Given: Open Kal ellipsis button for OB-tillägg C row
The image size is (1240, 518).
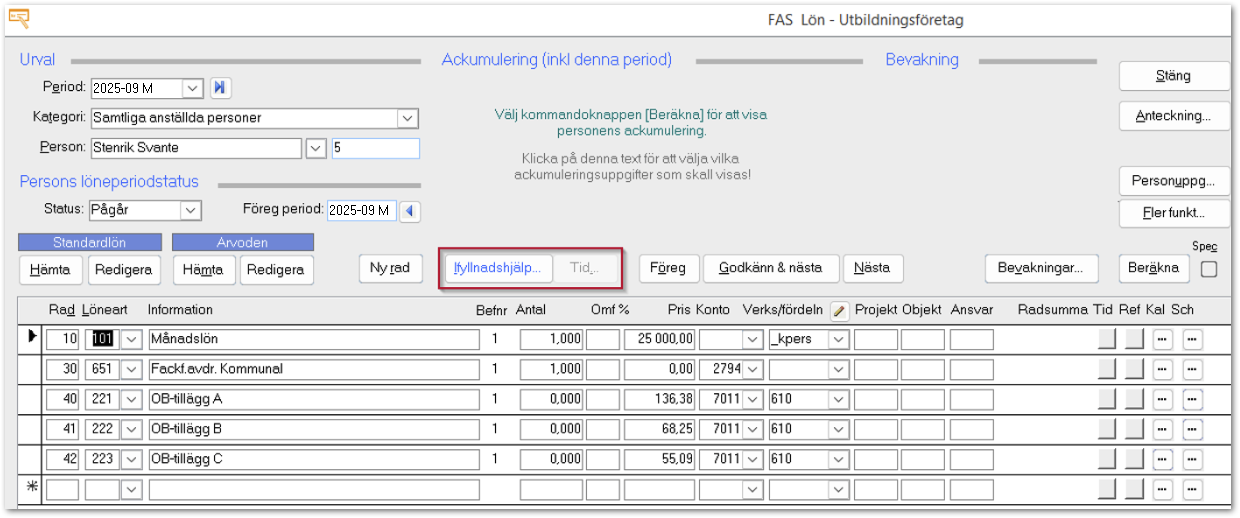Looking at the screenshot, I should pyautogui.click(x=1162, y=460).
